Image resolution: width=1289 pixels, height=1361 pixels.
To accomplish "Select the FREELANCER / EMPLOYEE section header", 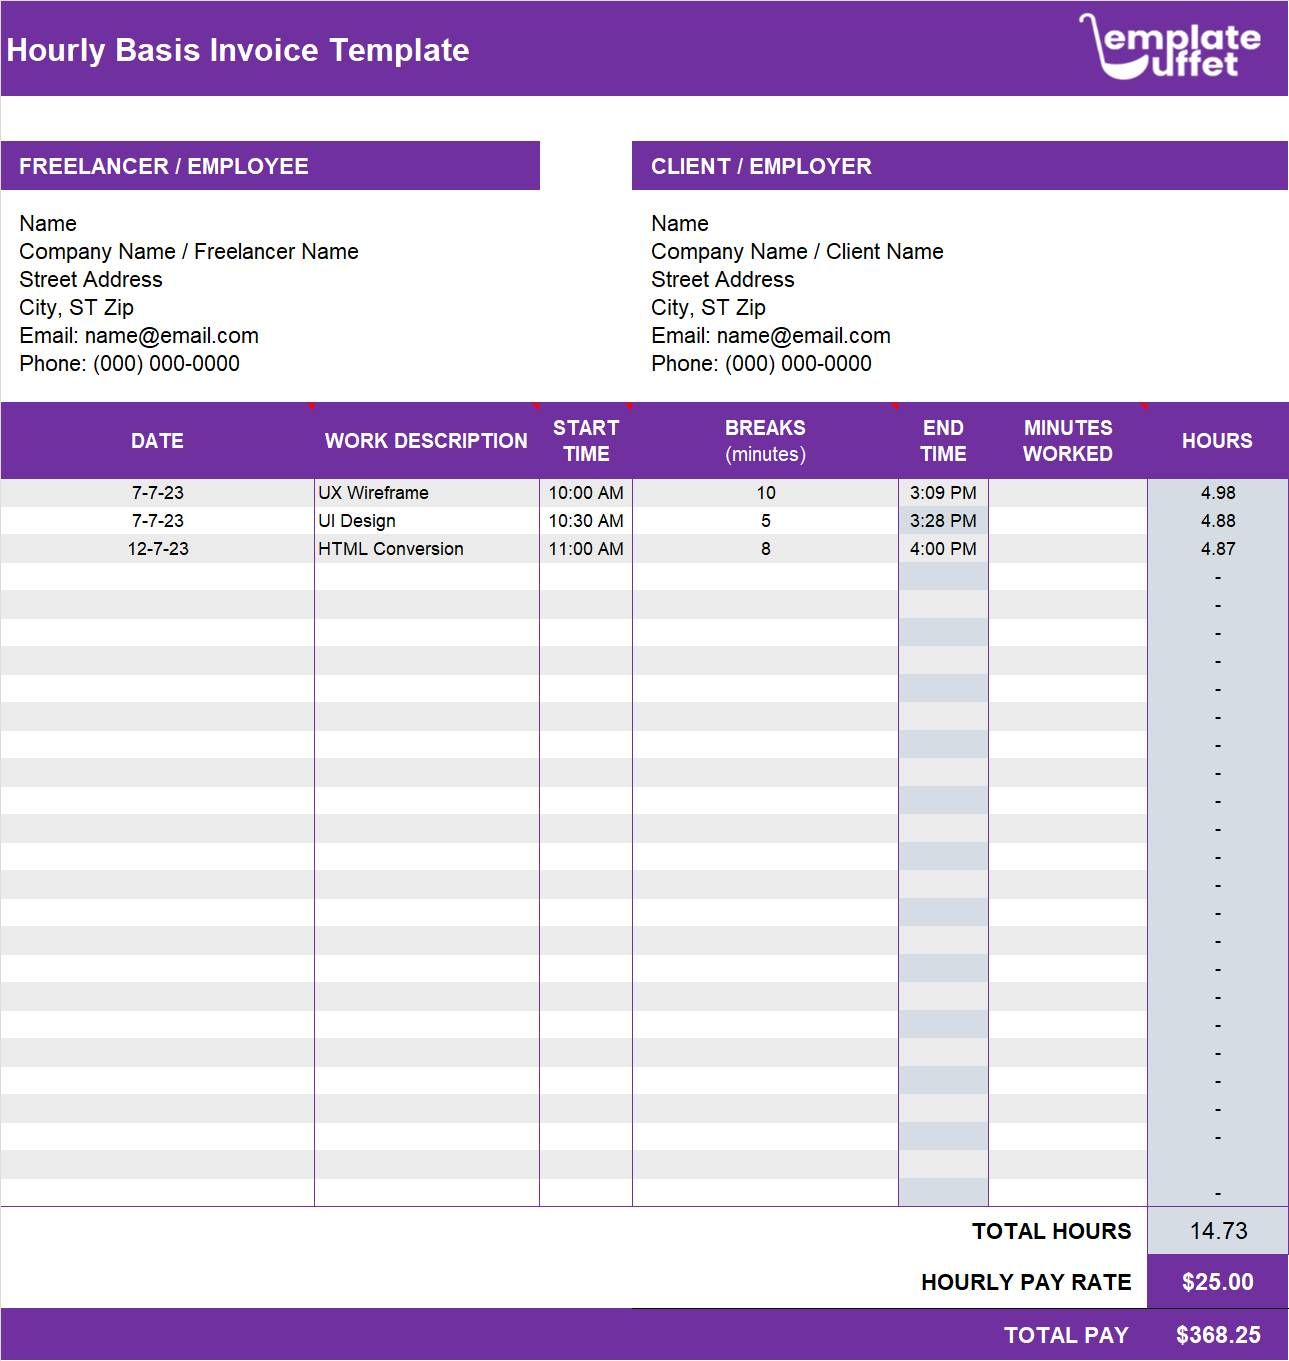I will [163, 166].
